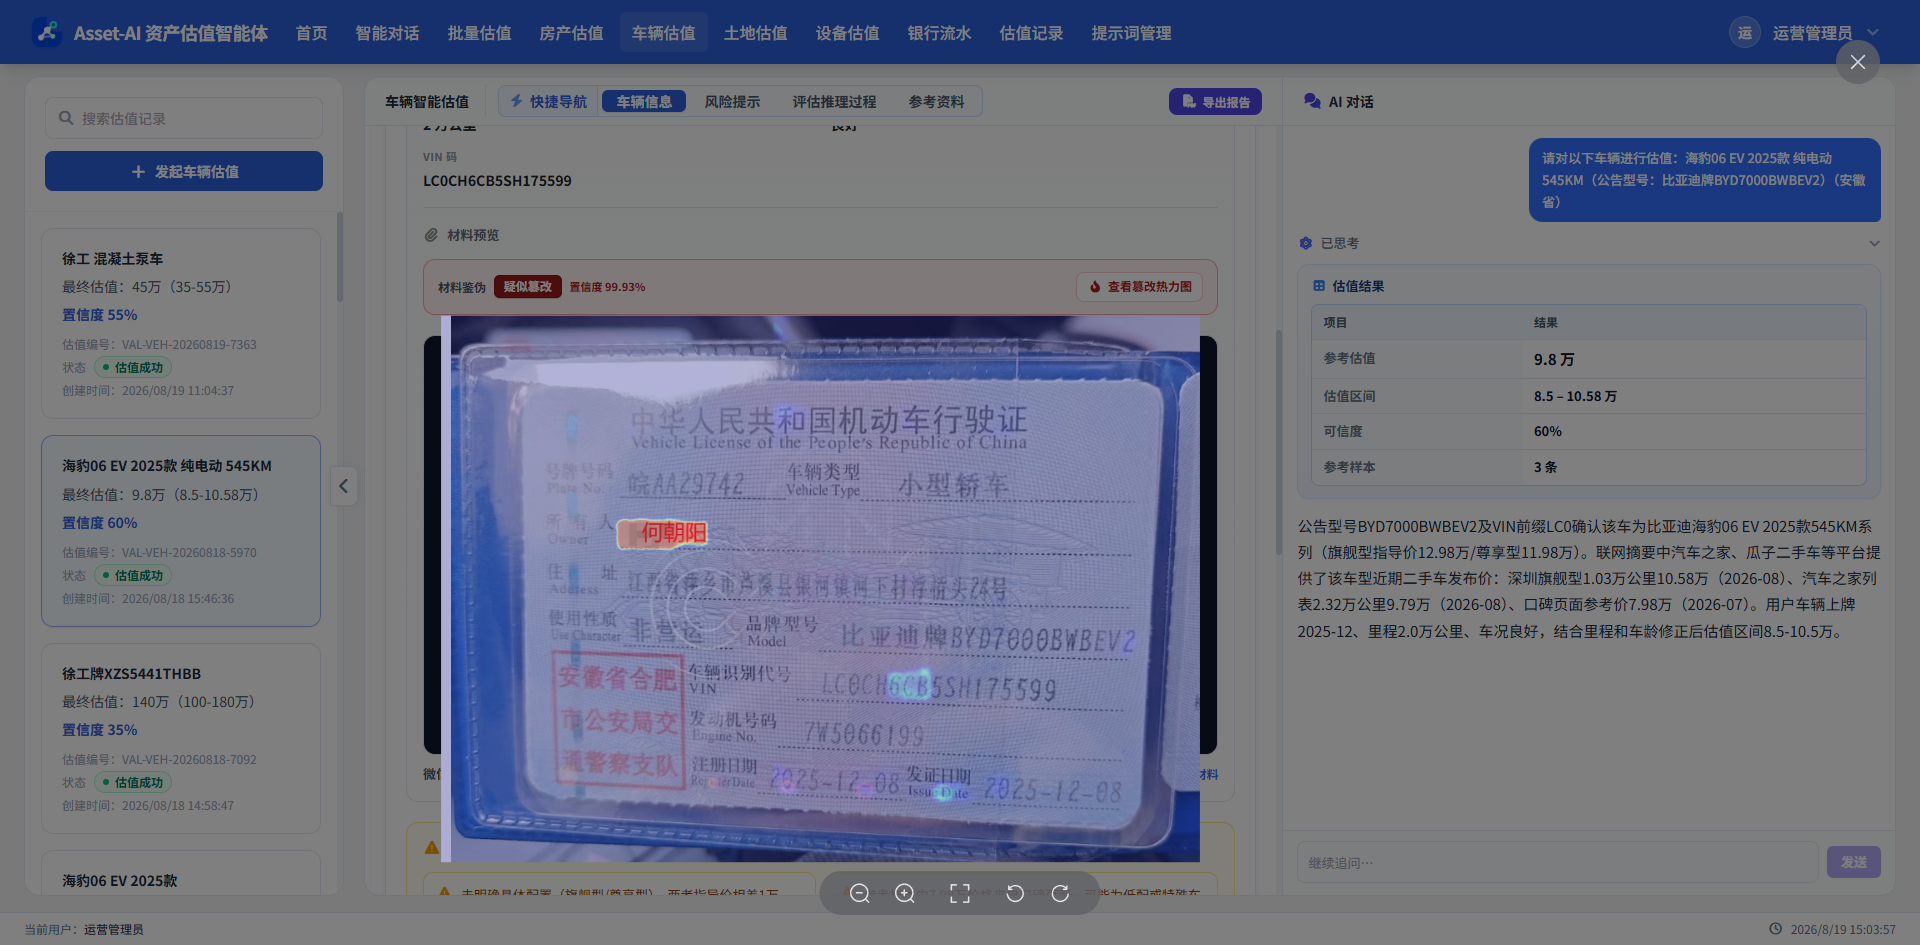1920x945 pixels.
Task: Open the 批量估值 menu item
Action: point(479,33)
